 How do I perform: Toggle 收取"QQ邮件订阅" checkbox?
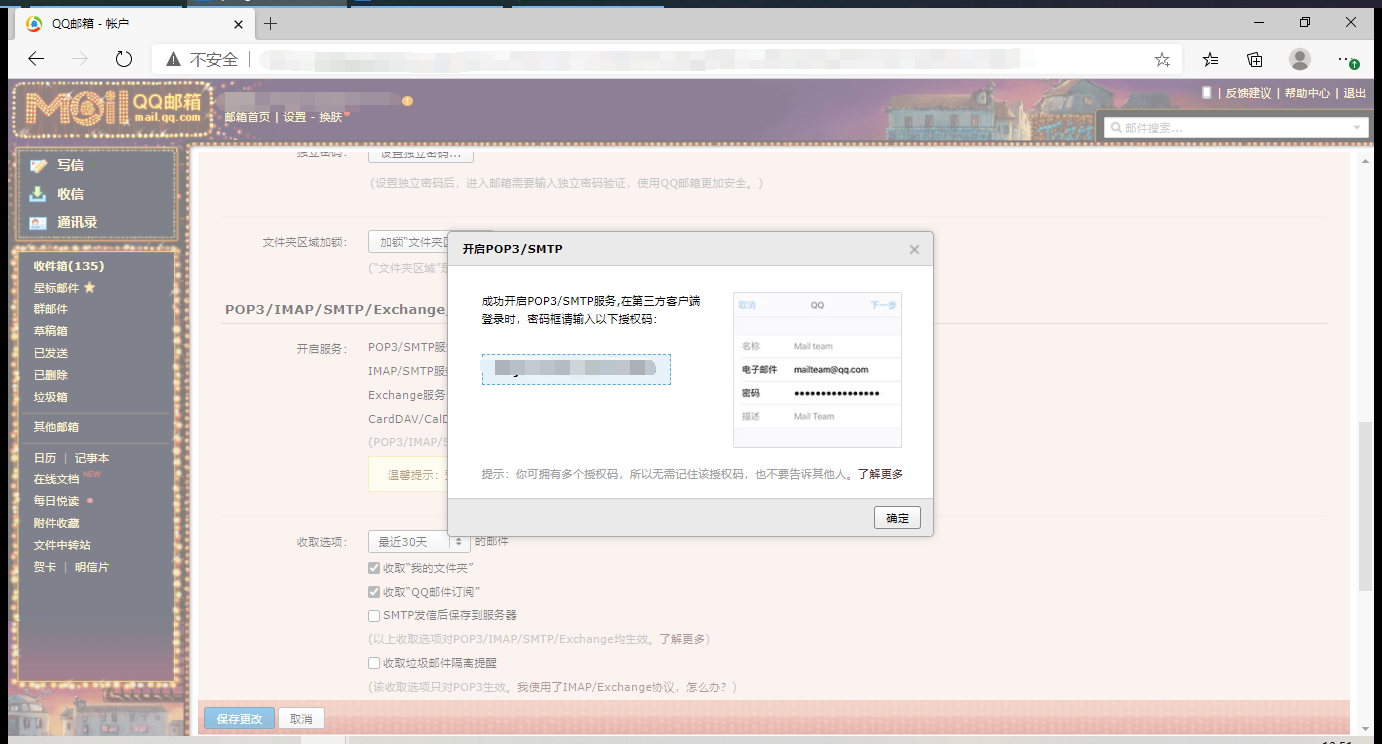click(x=374, y=592)
